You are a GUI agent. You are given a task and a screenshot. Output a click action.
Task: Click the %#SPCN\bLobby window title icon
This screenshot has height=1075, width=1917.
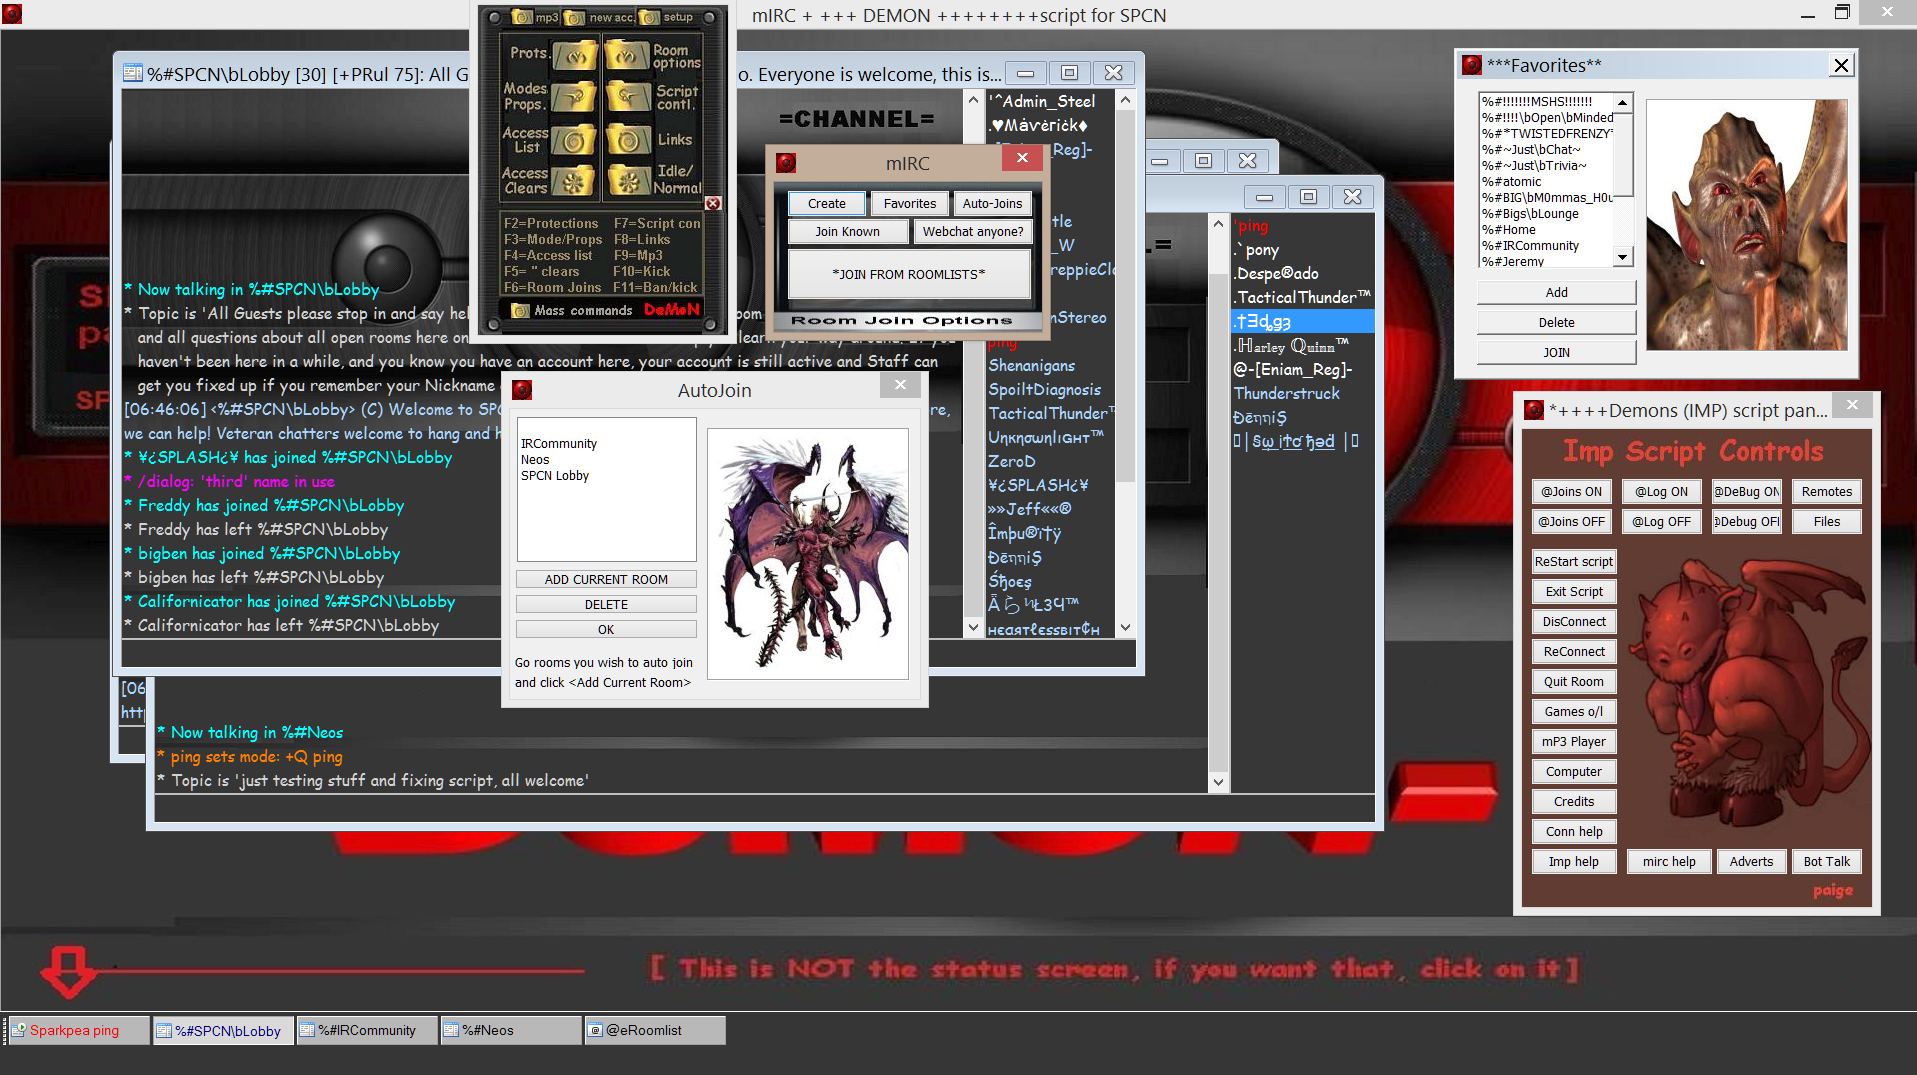coord(133,73)
